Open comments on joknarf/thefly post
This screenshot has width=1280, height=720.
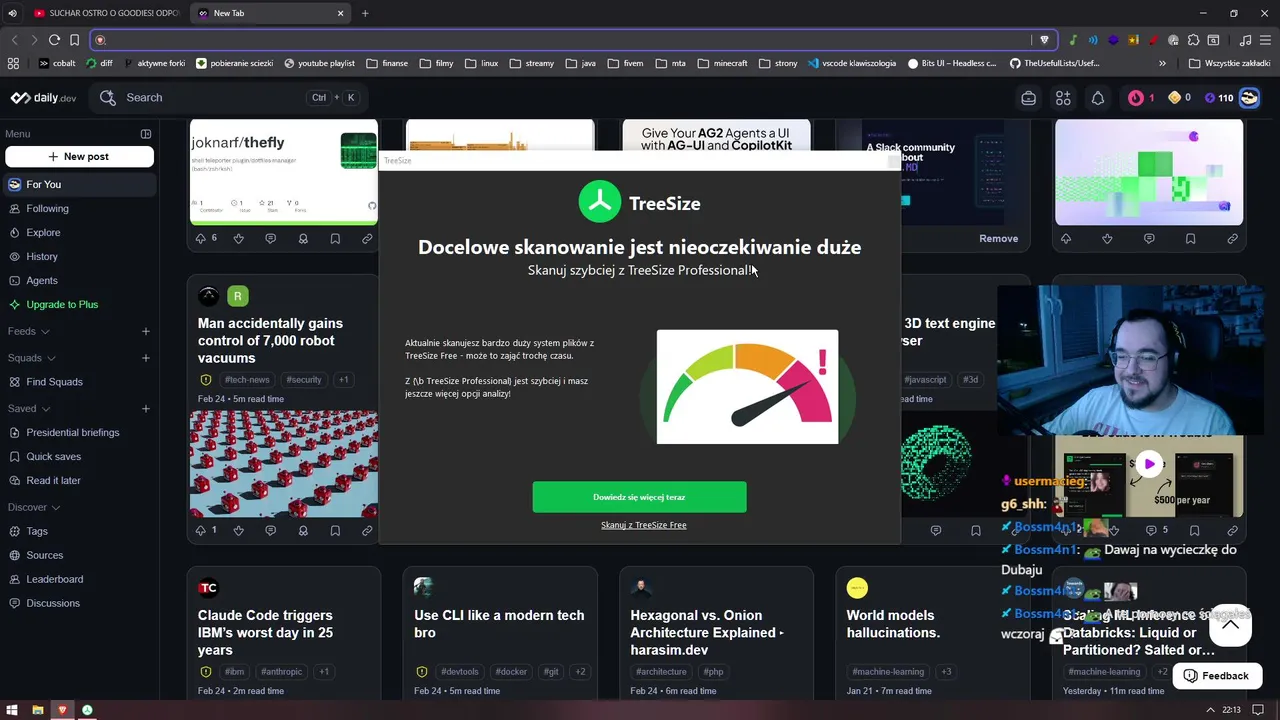270,239
